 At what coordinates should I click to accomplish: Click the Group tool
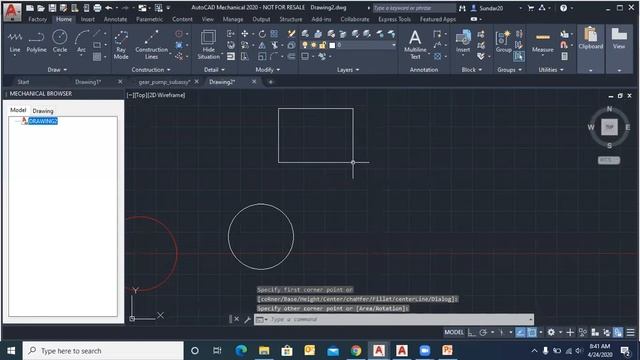tap(503, 42)
